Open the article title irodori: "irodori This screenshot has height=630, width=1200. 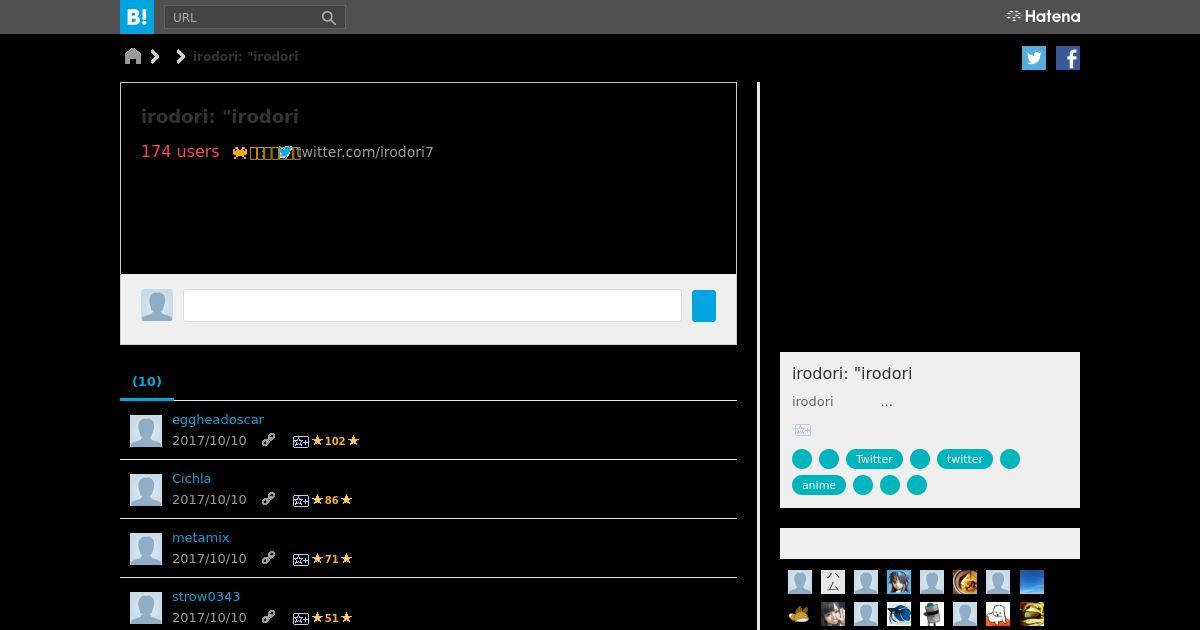[220, 116]
